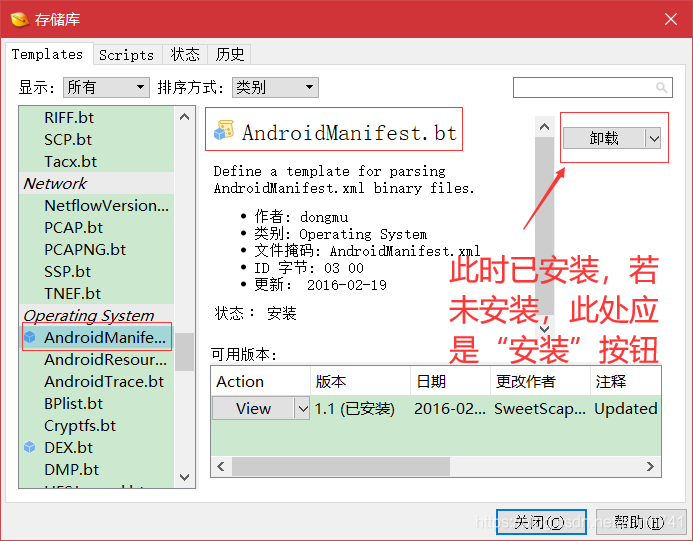Image resolution: width=693 pixels, height=541 pixels.
Task: Open the 排序方式 dropdown set to 类别
Action: tap(275, 87)
